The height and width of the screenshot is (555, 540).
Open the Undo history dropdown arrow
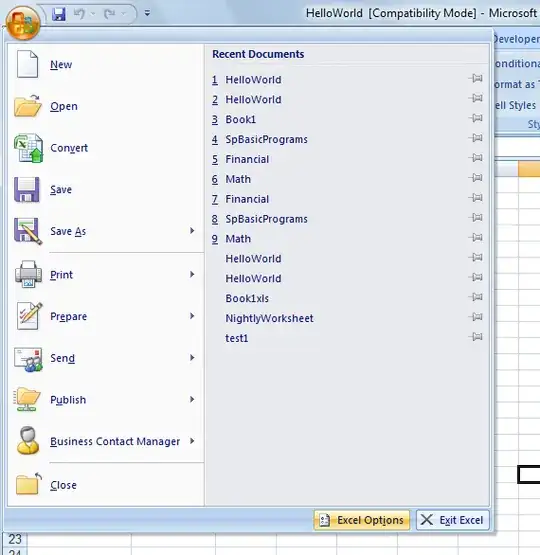coord(93,14)
